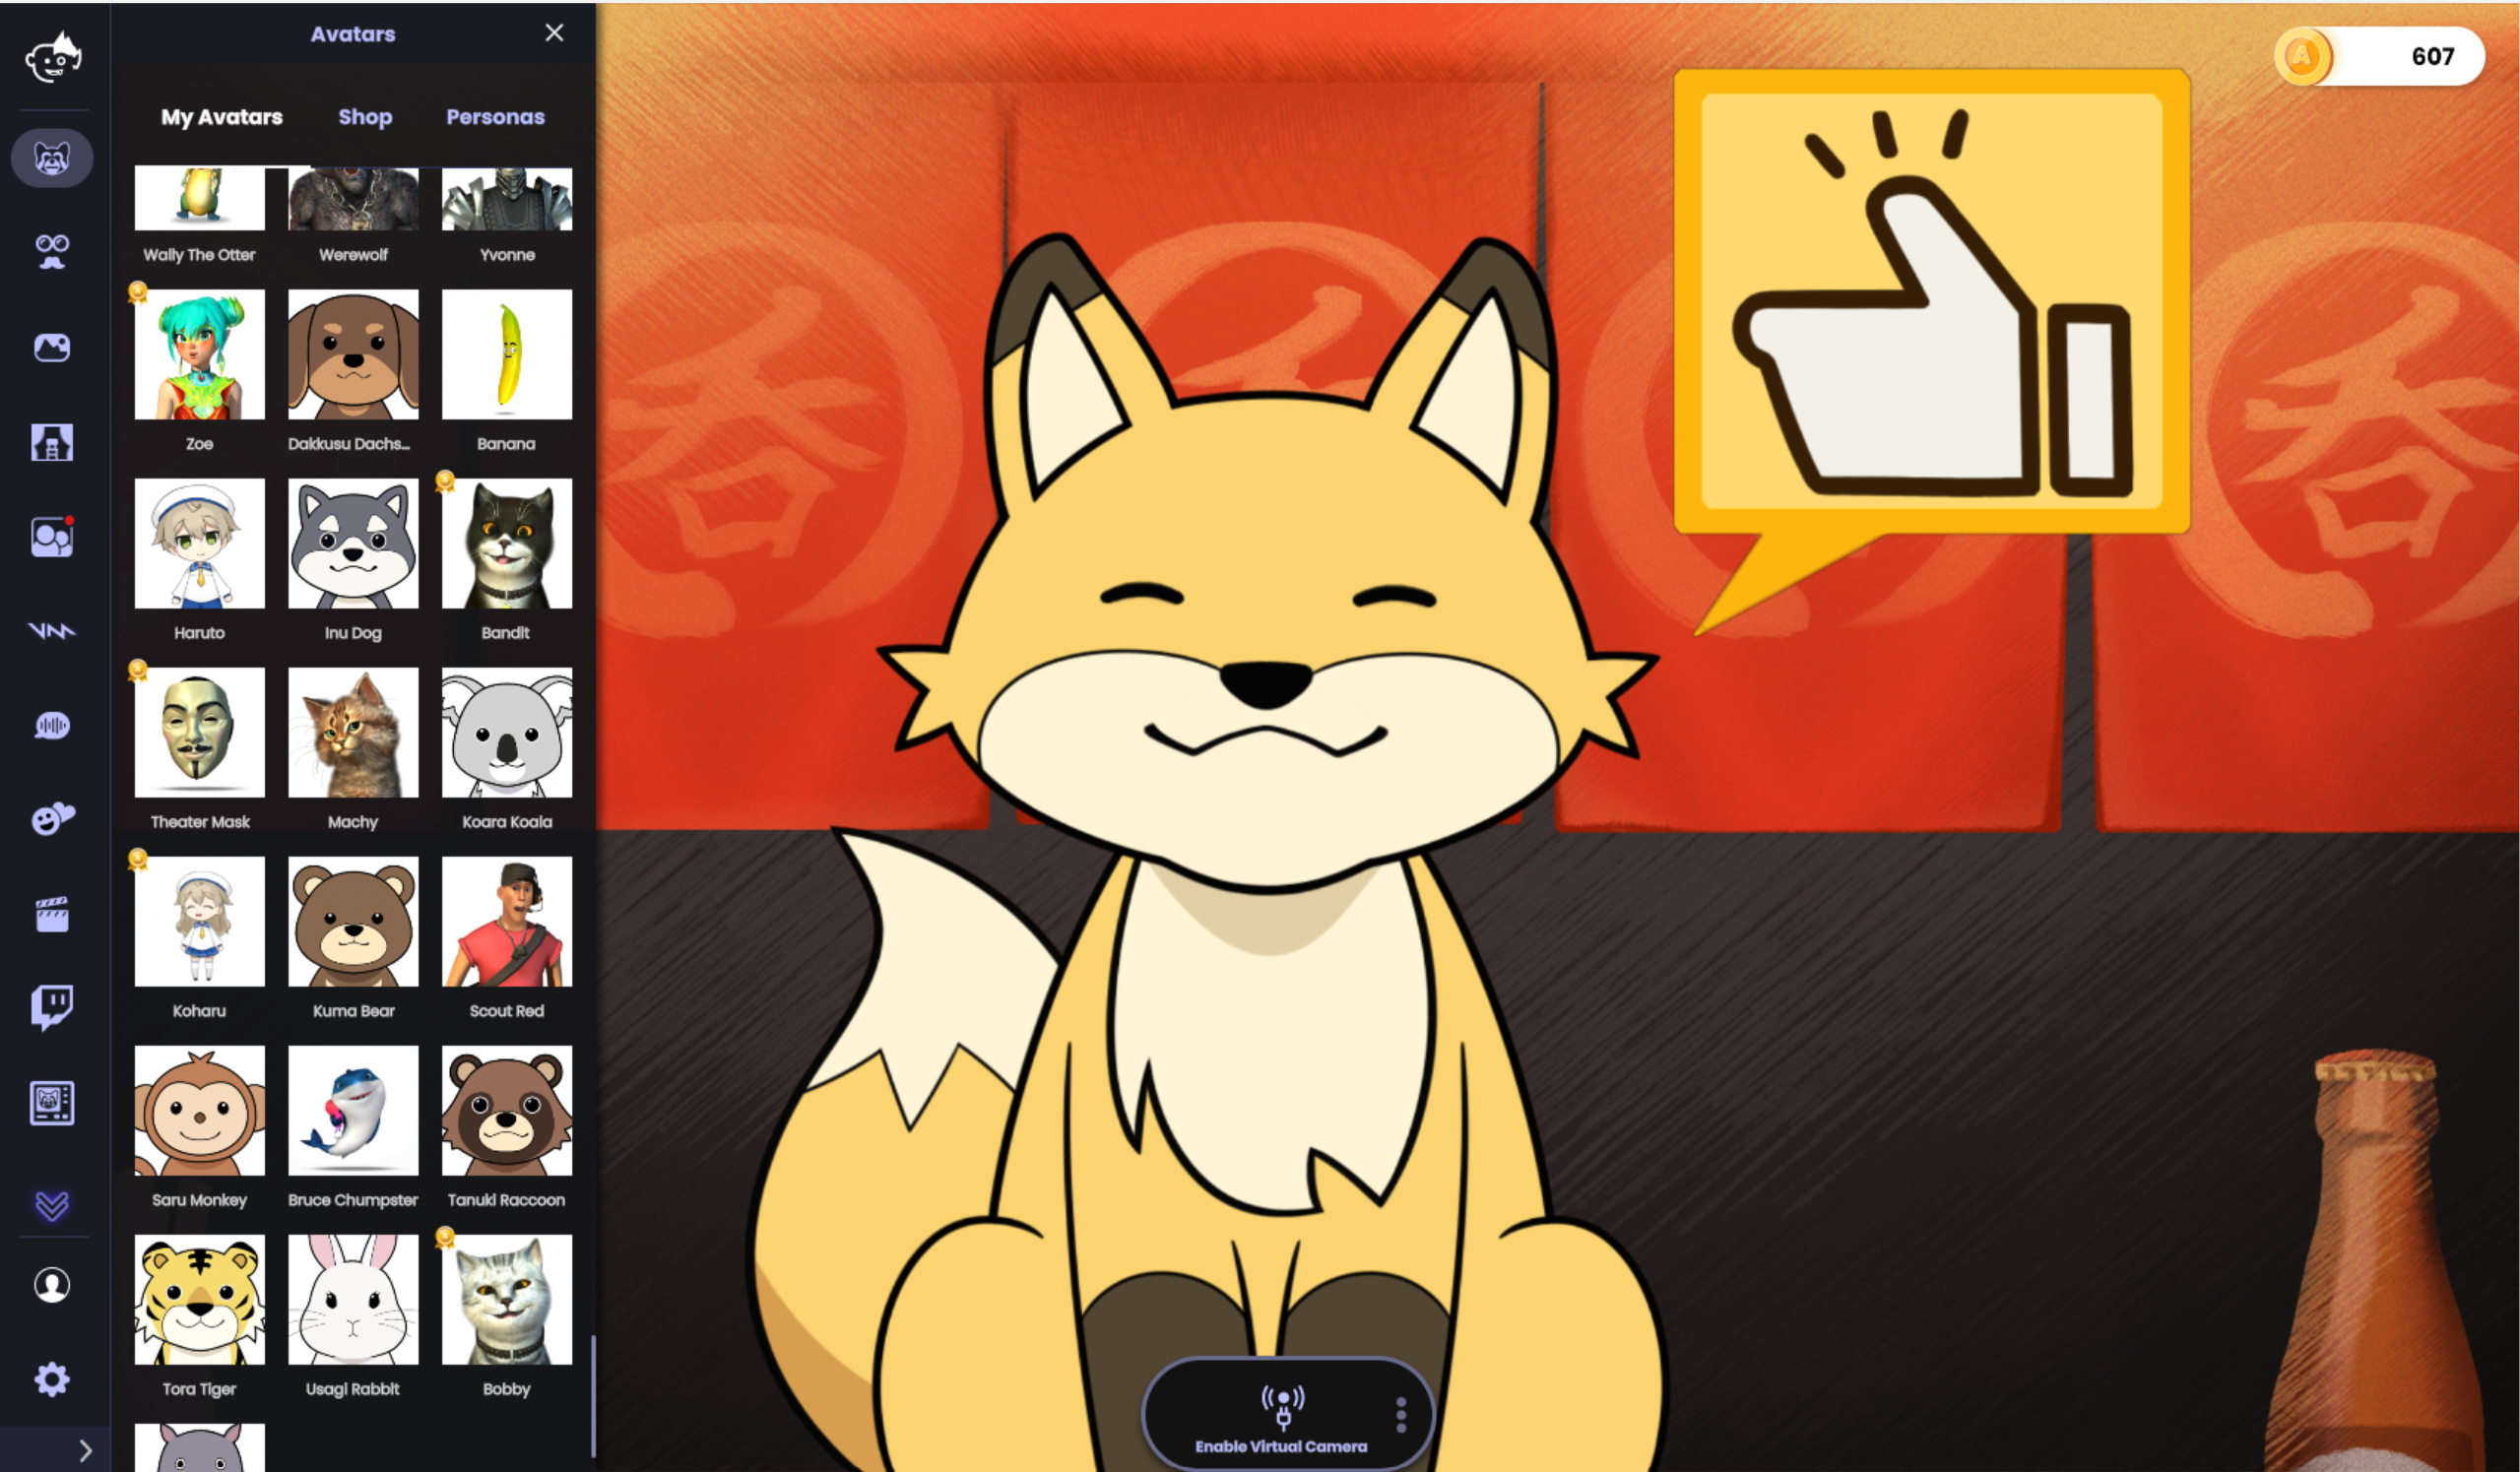Click the gold badge on Koharu avatar
Screen dimensions: 2520x1472
point(138,859)
